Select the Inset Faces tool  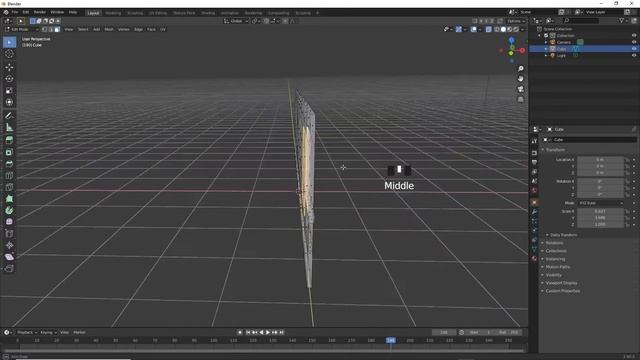point(9,152)
